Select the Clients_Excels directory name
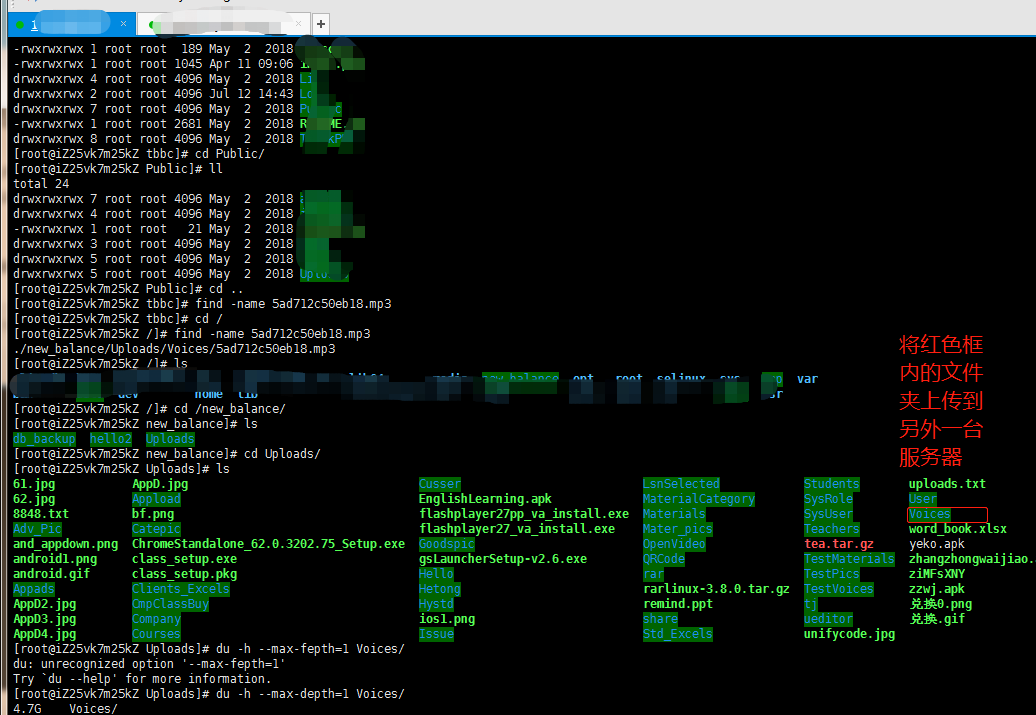Viewport: 1036px width, 715px height. (181, 589)
